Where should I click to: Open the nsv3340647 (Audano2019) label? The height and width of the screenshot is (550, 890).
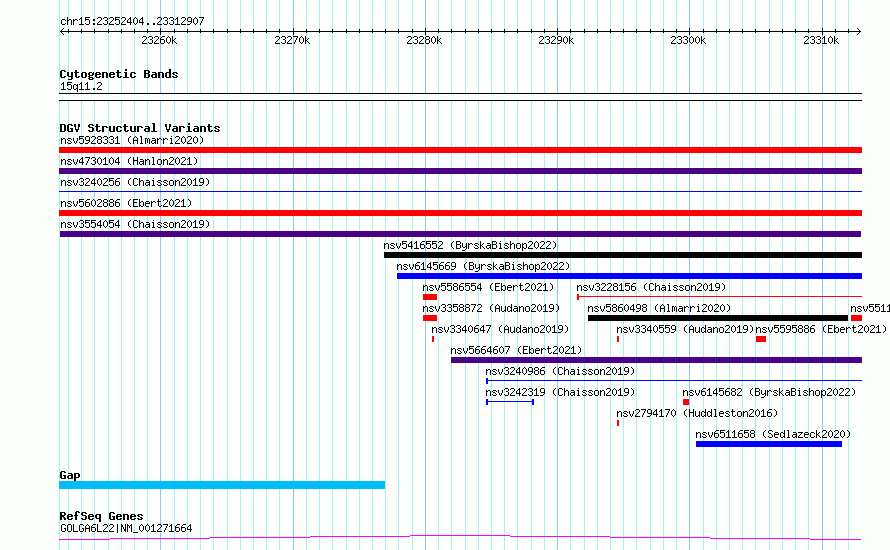pyautogui.click(x=500, y=329)
